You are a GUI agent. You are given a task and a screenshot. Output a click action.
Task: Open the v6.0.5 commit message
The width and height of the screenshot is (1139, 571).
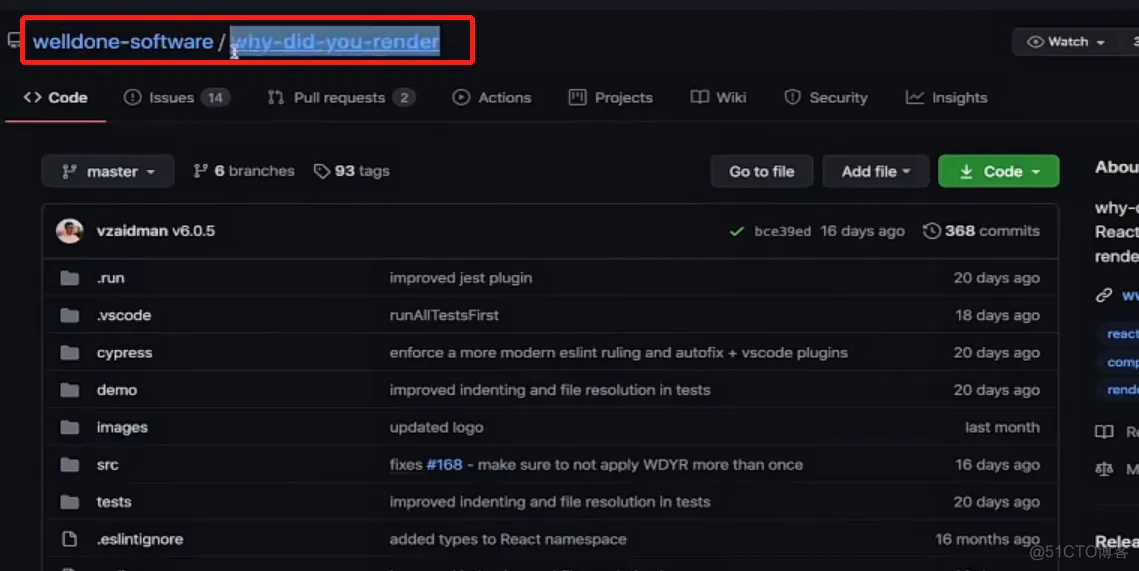pyautogui.click(x=193, y=231)
